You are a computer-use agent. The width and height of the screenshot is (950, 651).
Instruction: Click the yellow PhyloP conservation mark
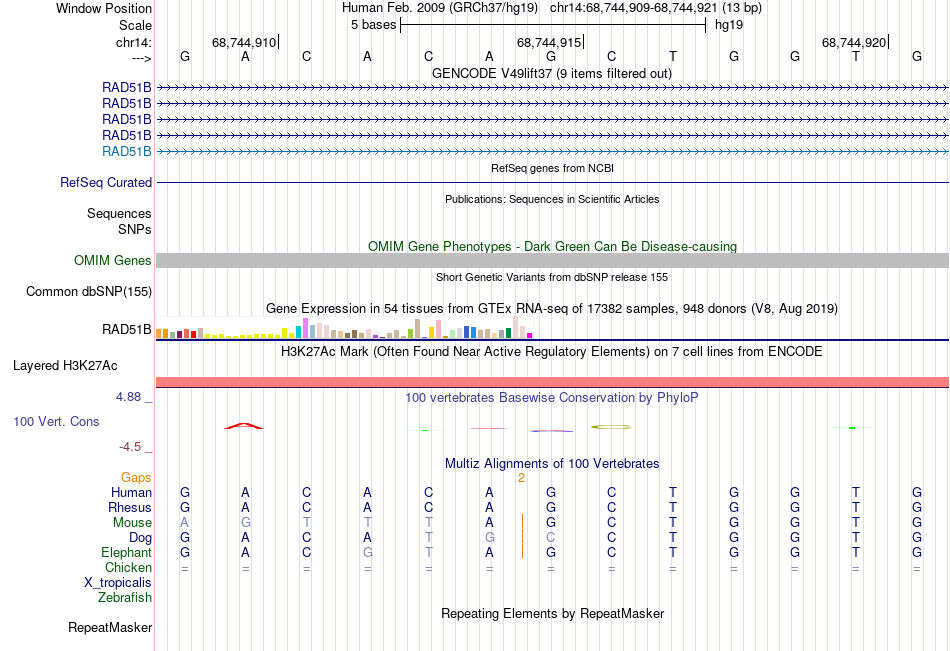click(611, 427)
